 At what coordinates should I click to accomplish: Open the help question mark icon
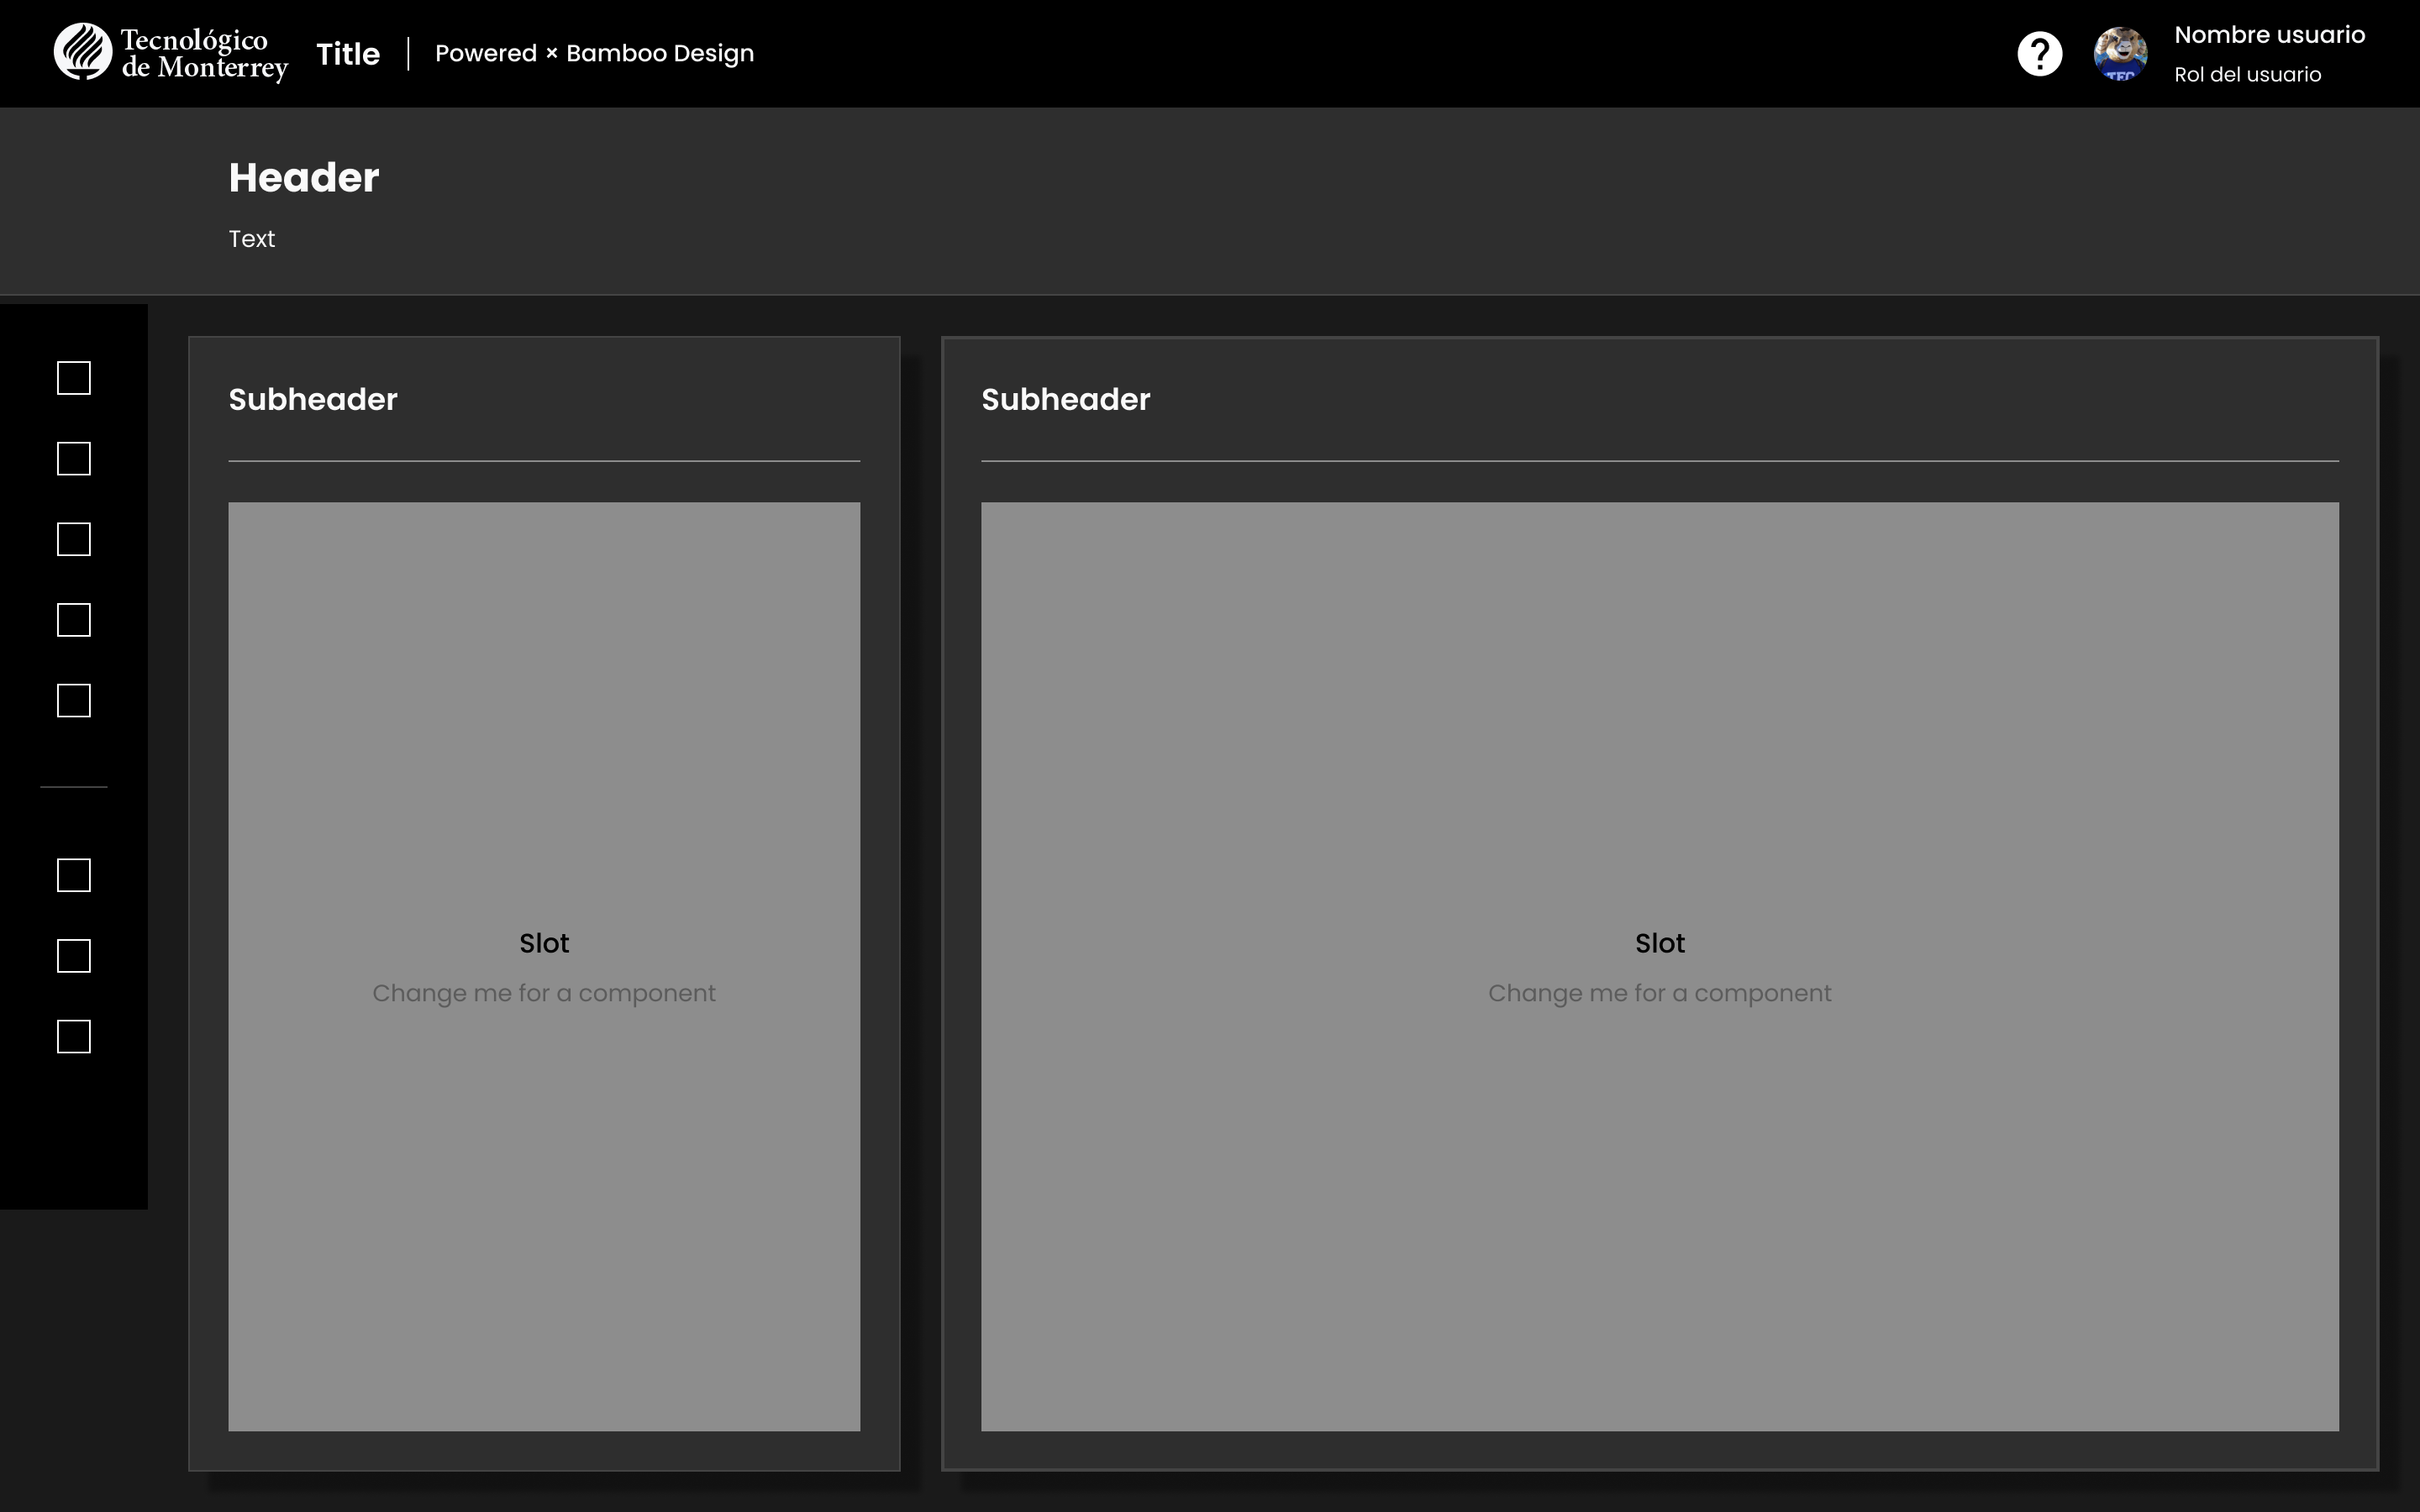[x=2040, y=54]
